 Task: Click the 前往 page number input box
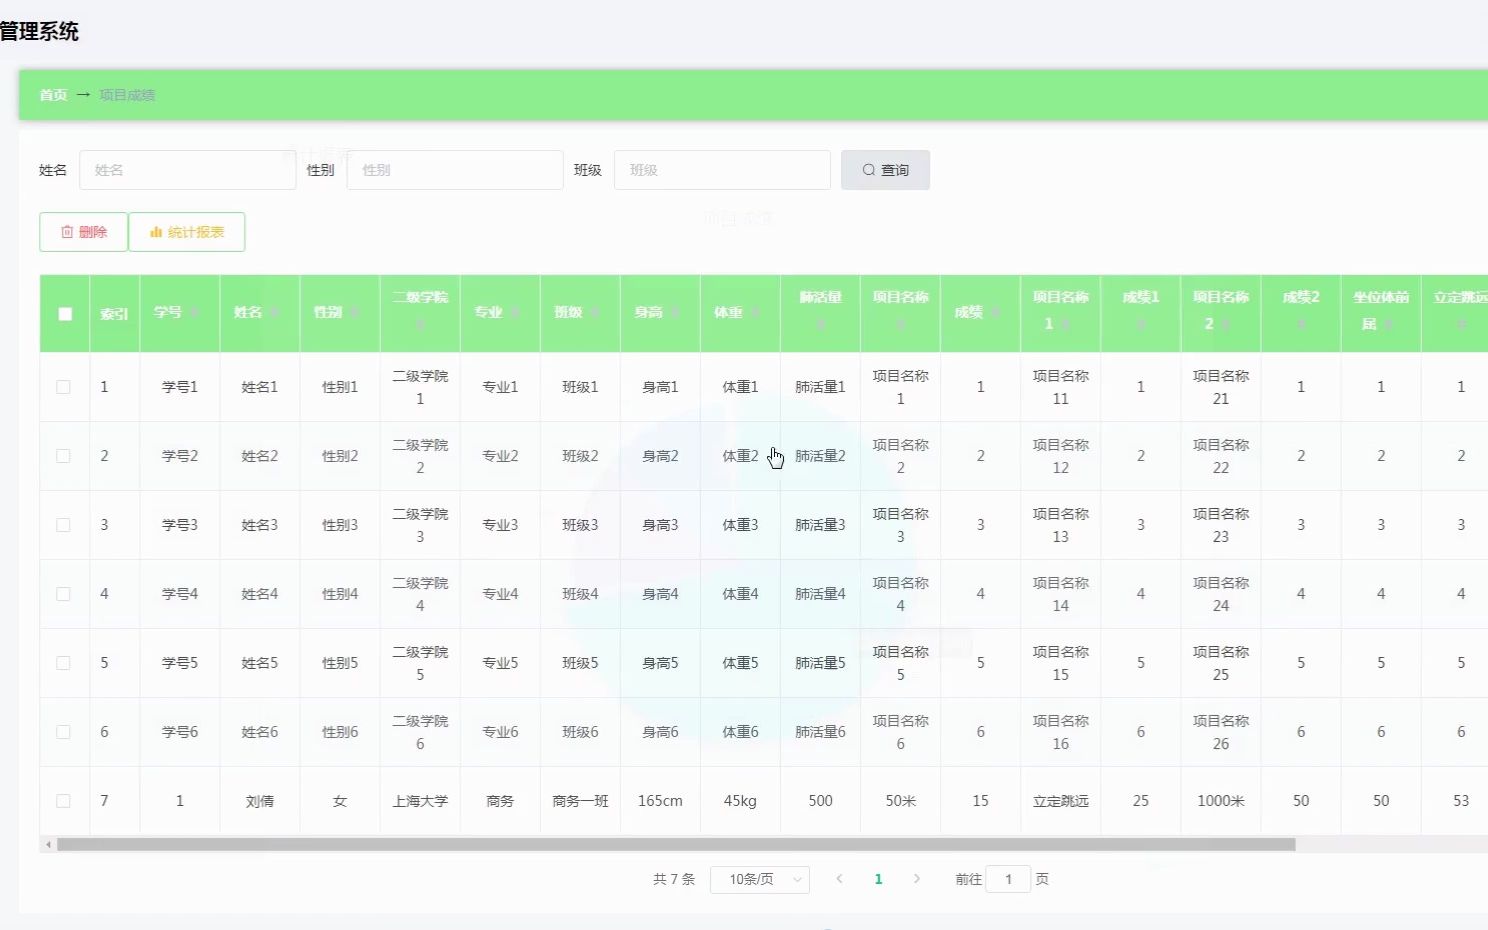coord(1008,879)
